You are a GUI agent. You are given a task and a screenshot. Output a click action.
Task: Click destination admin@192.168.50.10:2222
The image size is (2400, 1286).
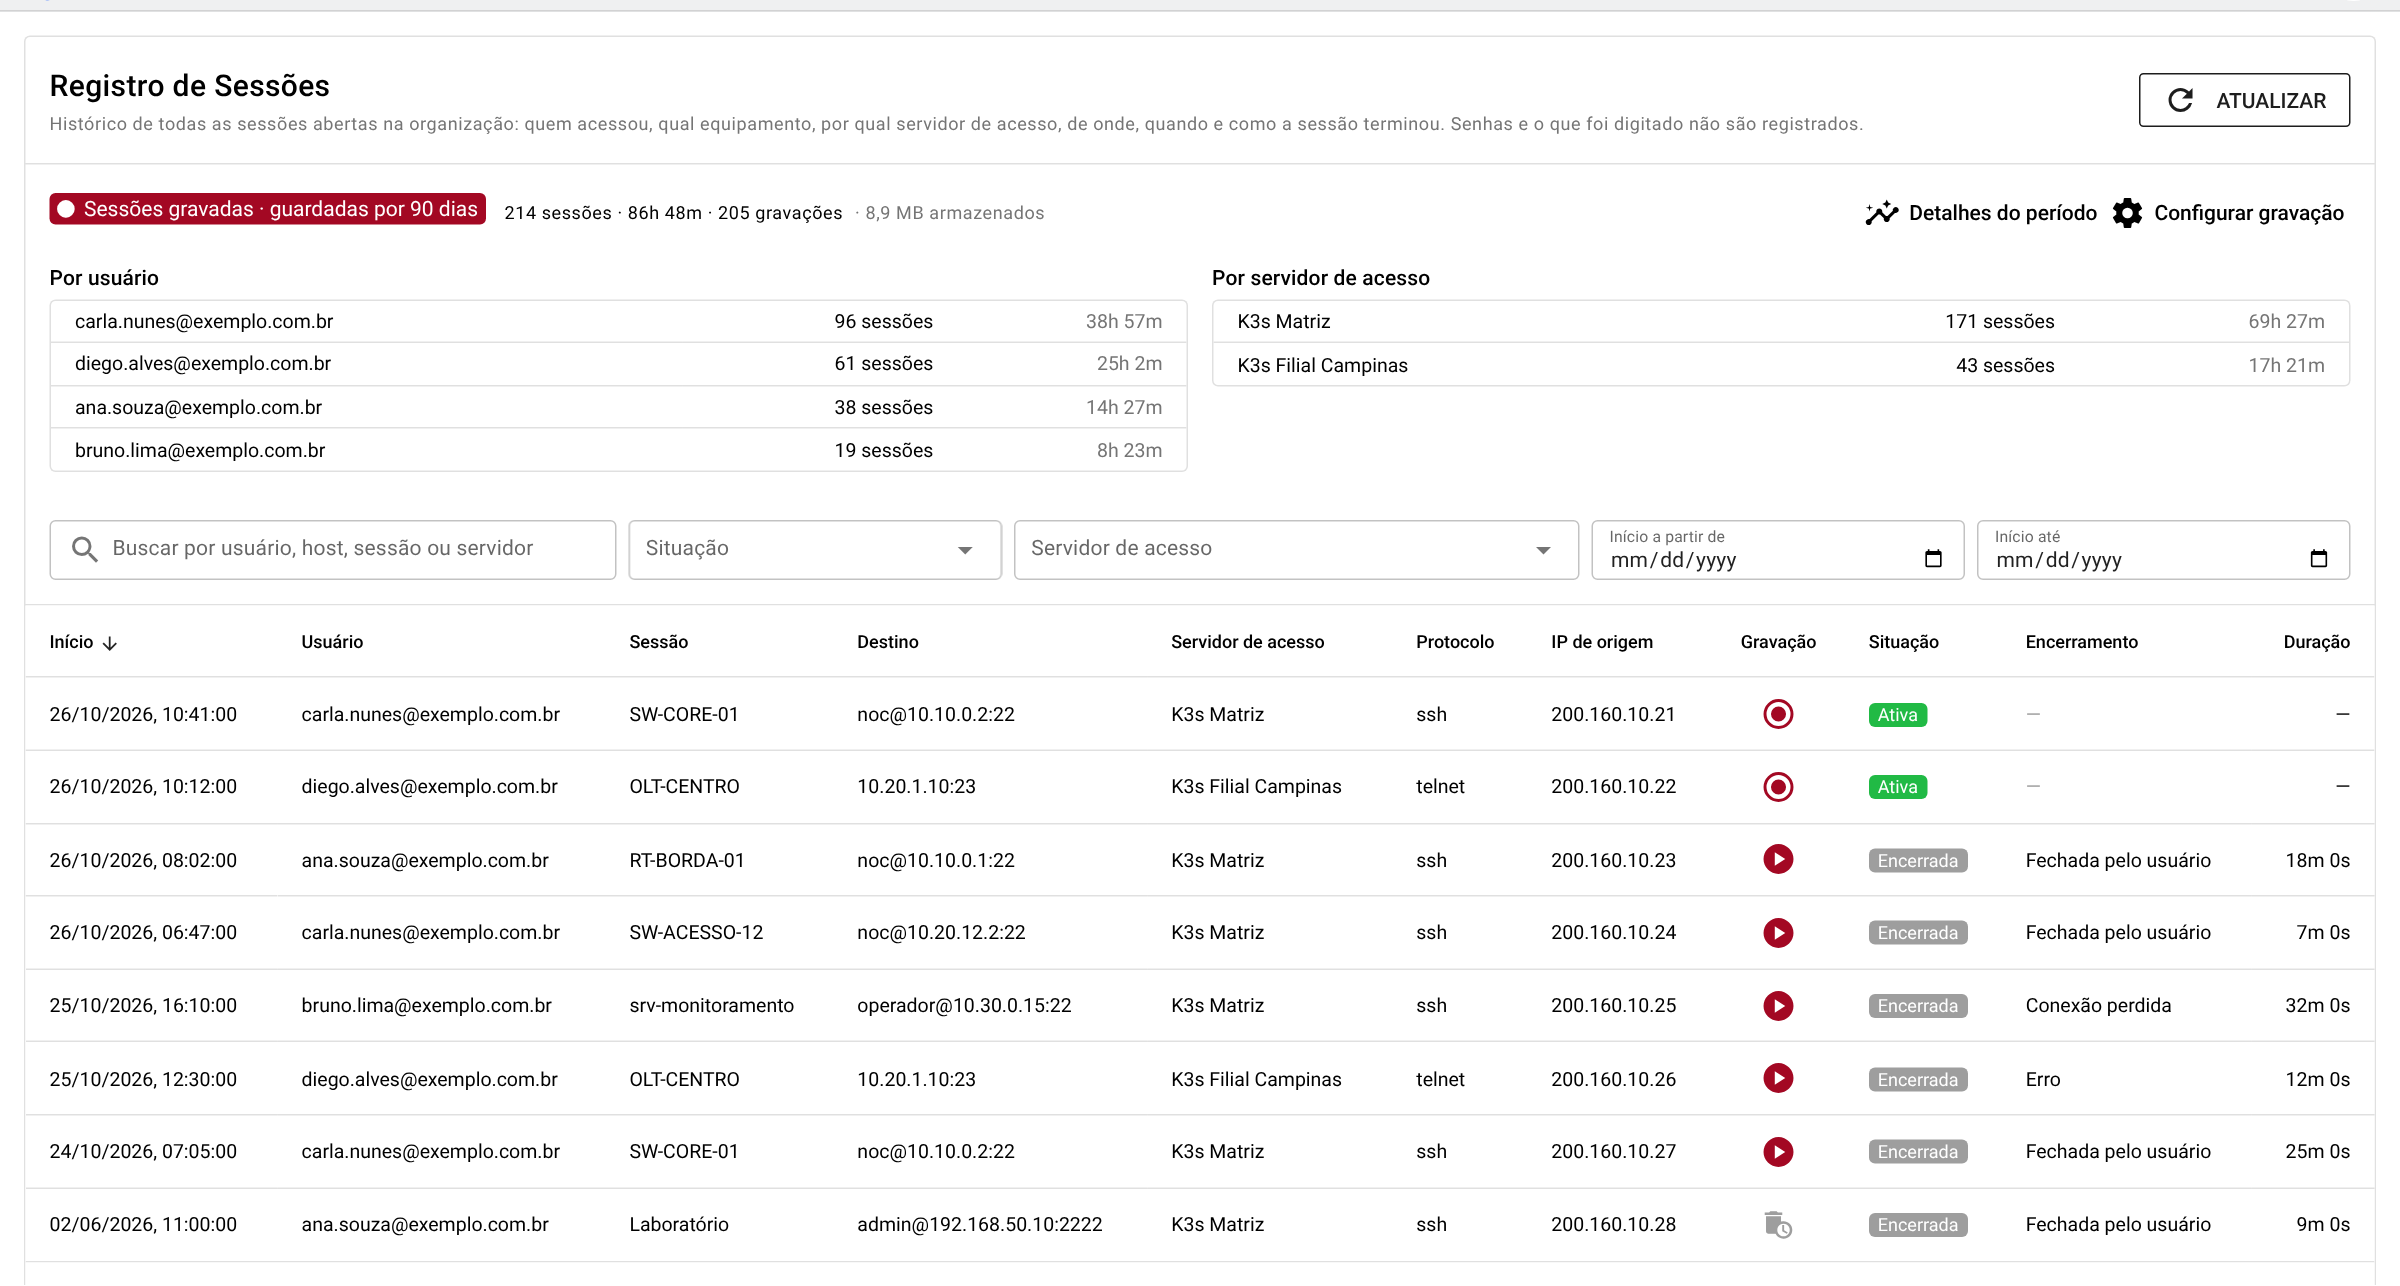point(979,1224)
